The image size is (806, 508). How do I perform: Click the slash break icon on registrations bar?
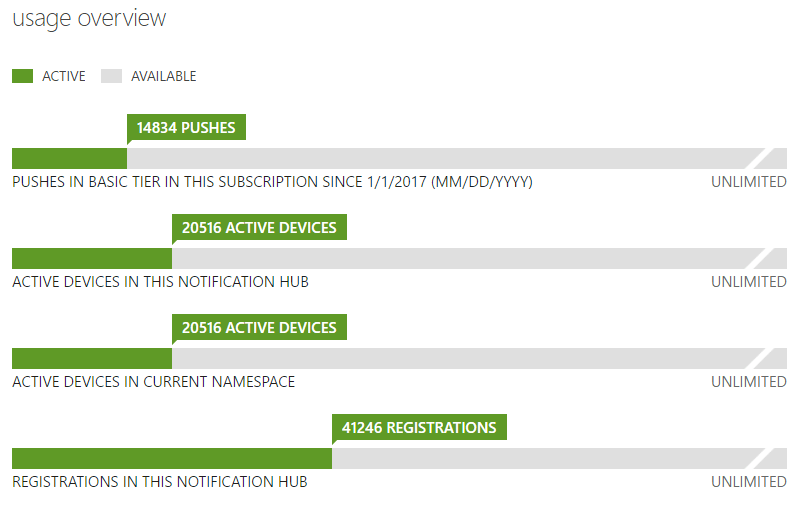coord(759,459)
